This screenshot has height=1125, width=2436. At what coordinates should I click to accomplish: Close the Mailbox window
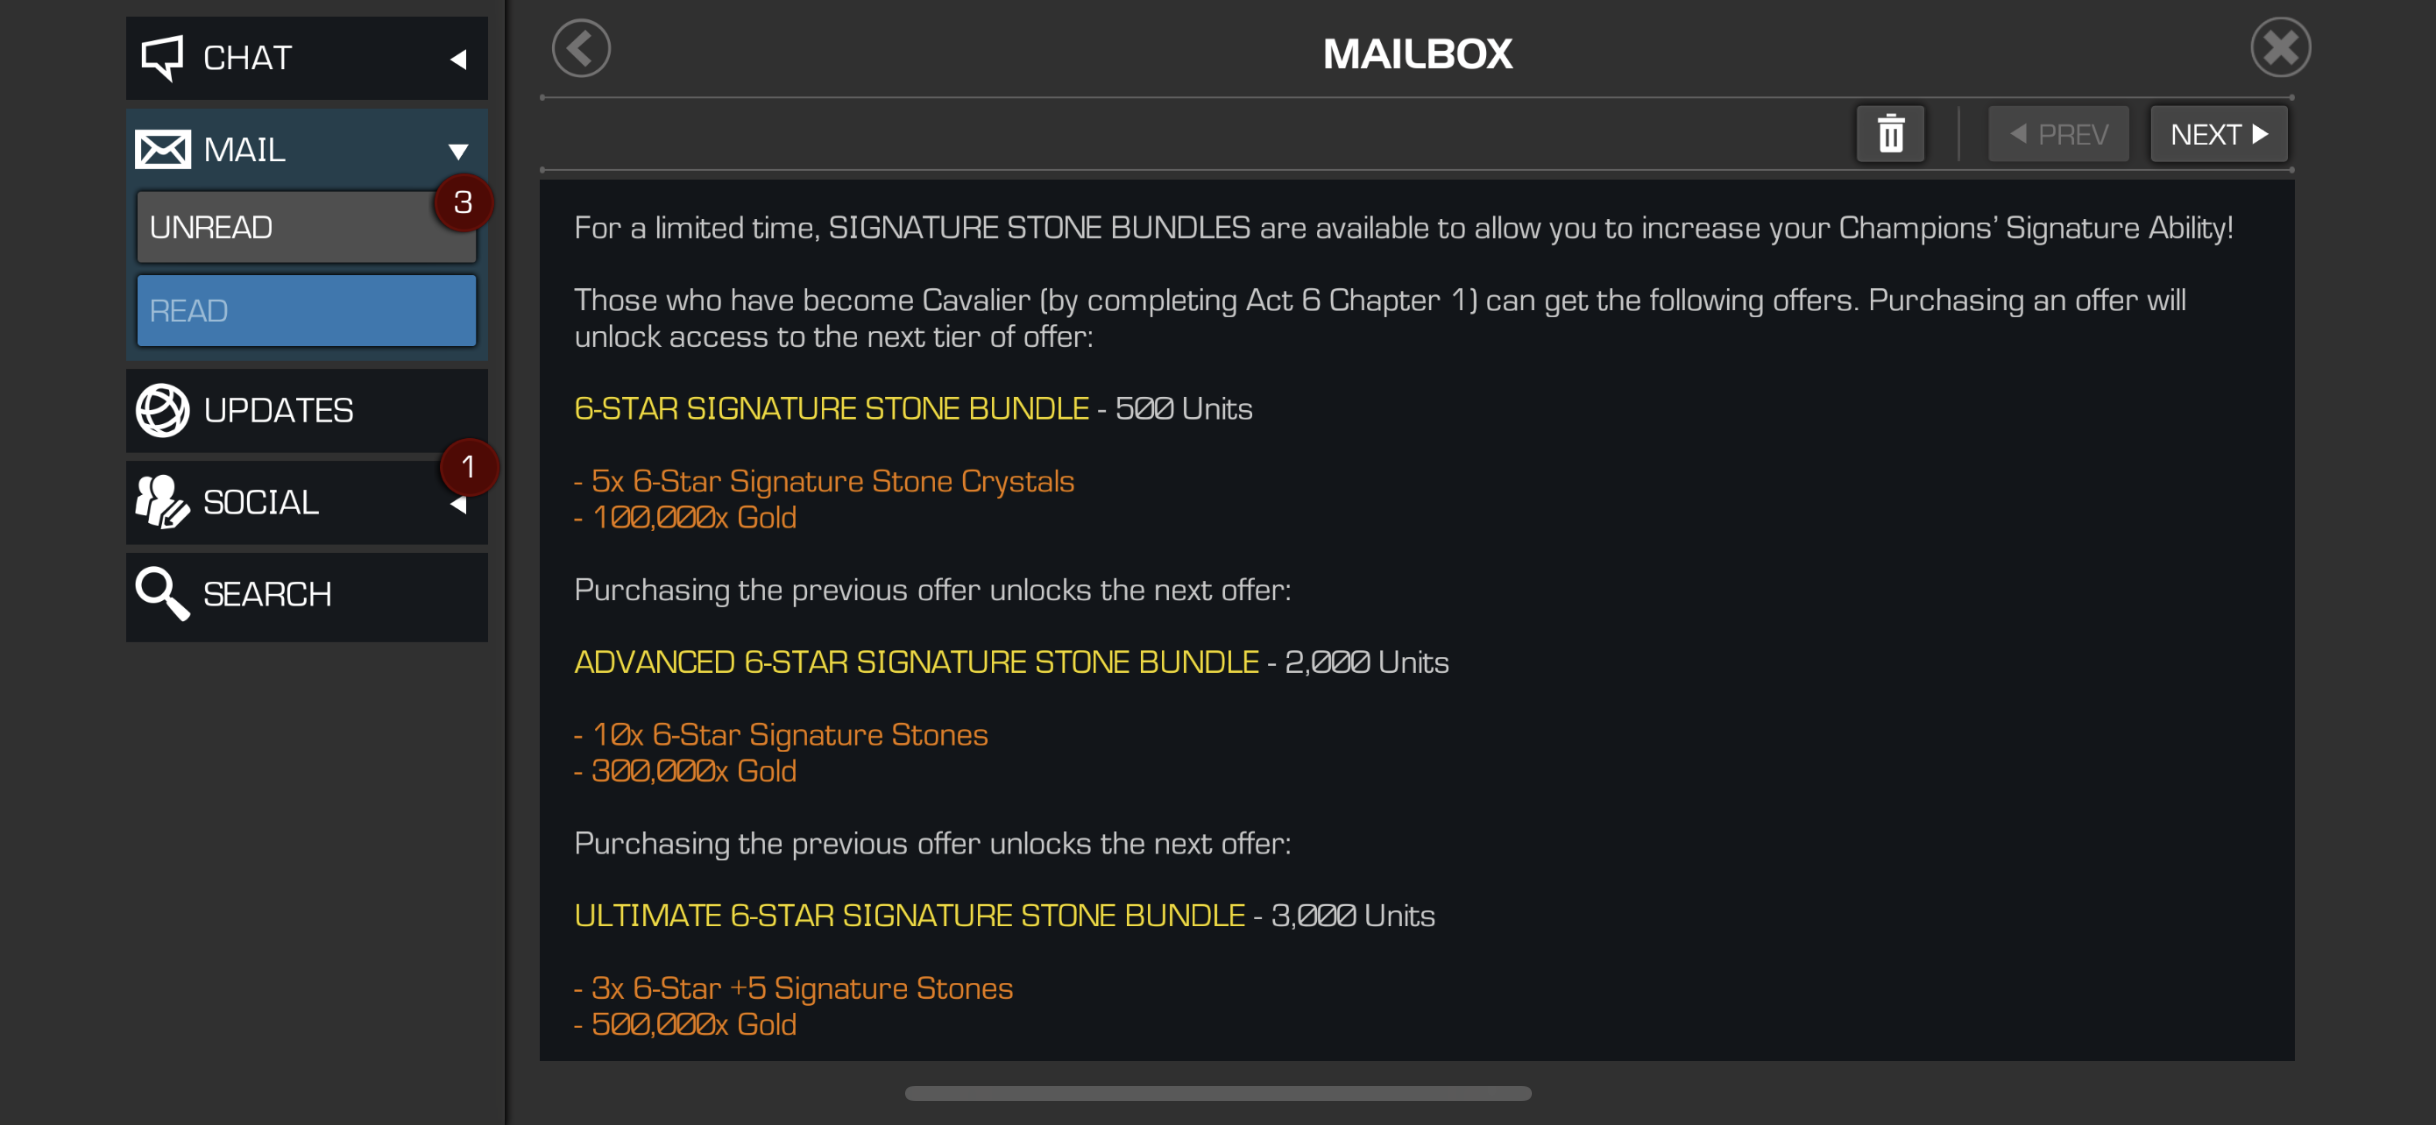tap(2280, 47)
